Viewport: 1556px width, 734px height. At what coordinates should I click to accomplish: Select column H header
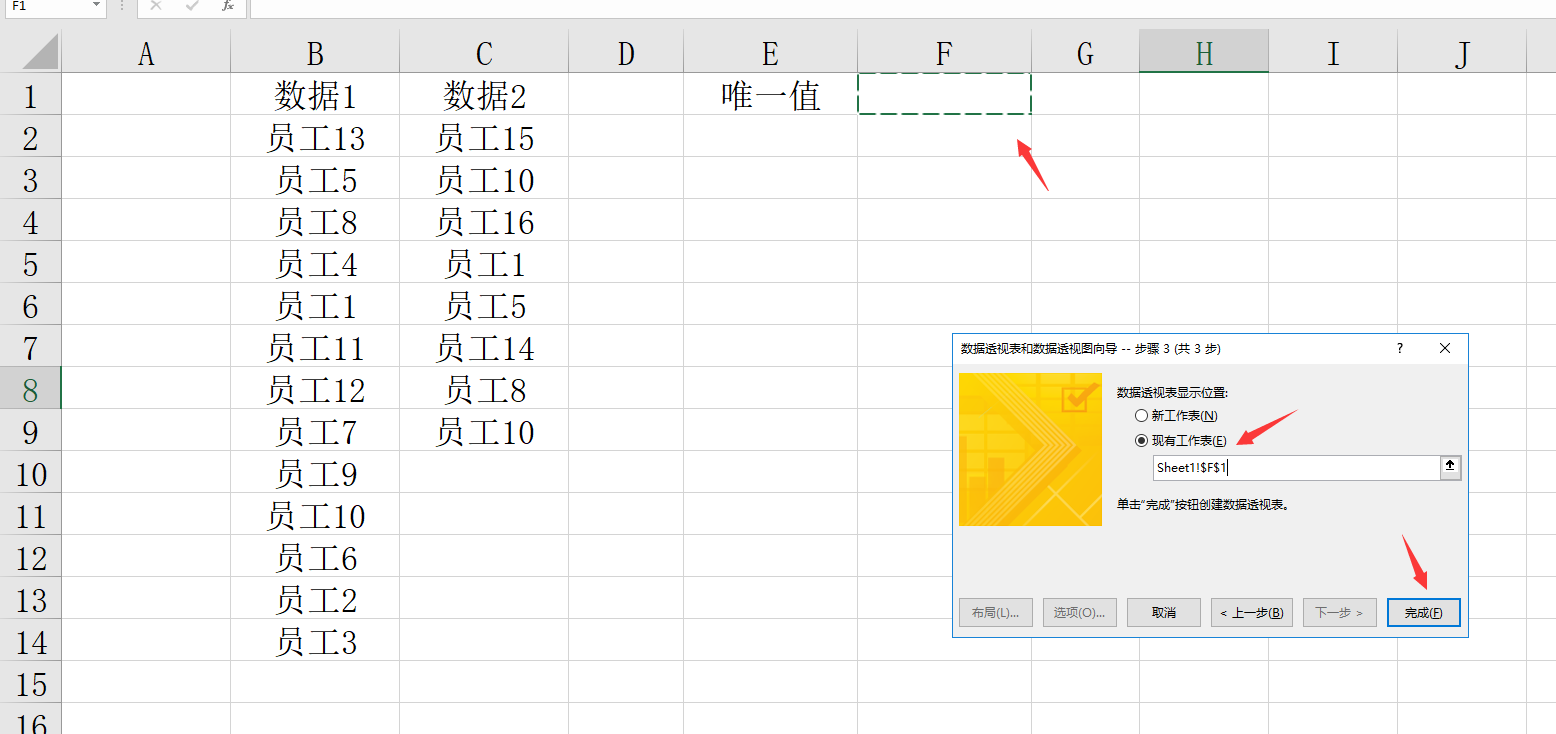[x=1204, y=53]
